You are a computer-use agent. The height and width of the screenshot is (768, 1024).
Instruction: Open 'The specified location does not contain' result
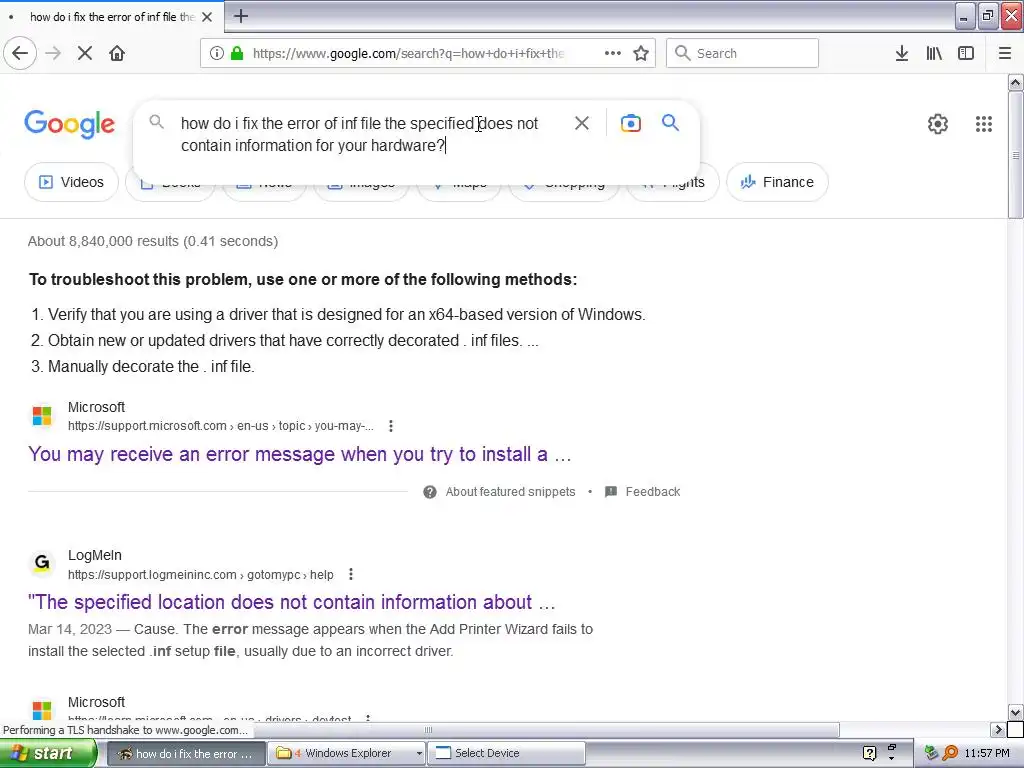click(292, 602)
